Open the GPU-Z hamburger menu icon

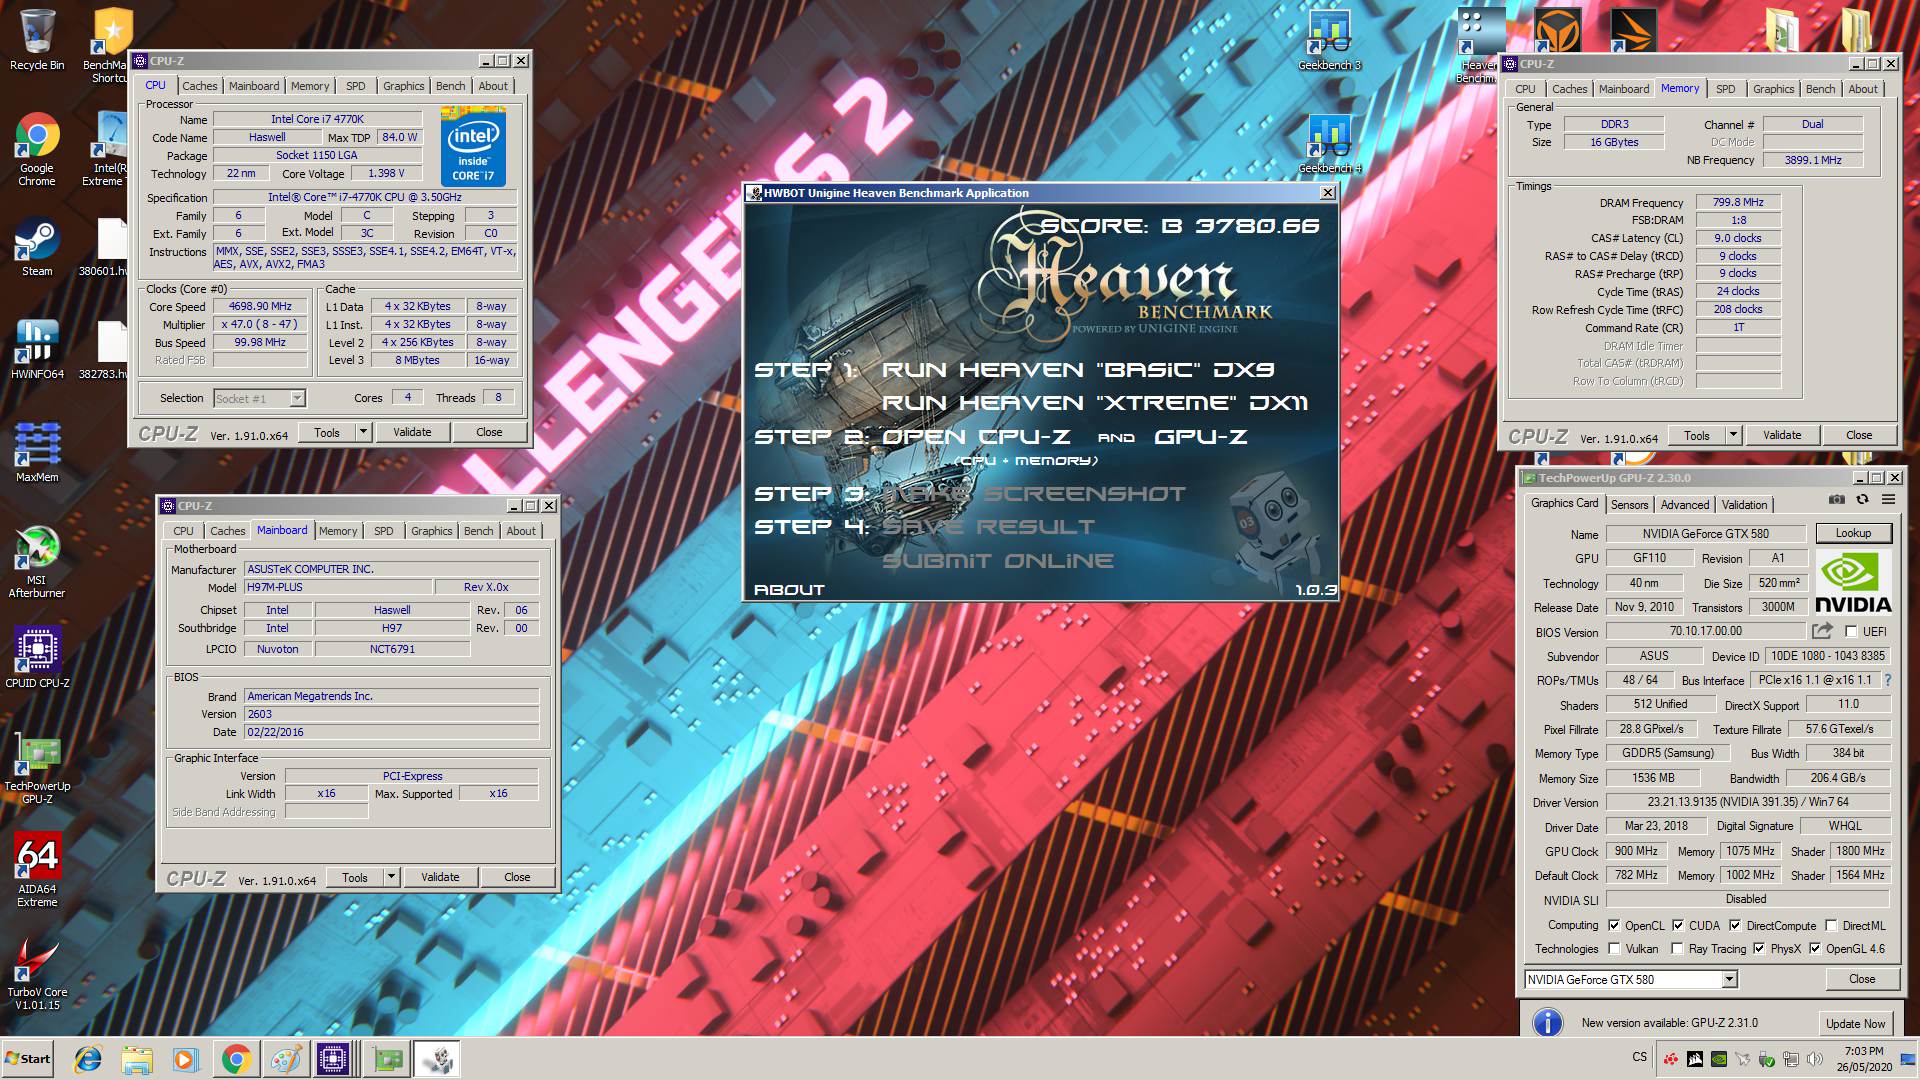click(1888, 499)
